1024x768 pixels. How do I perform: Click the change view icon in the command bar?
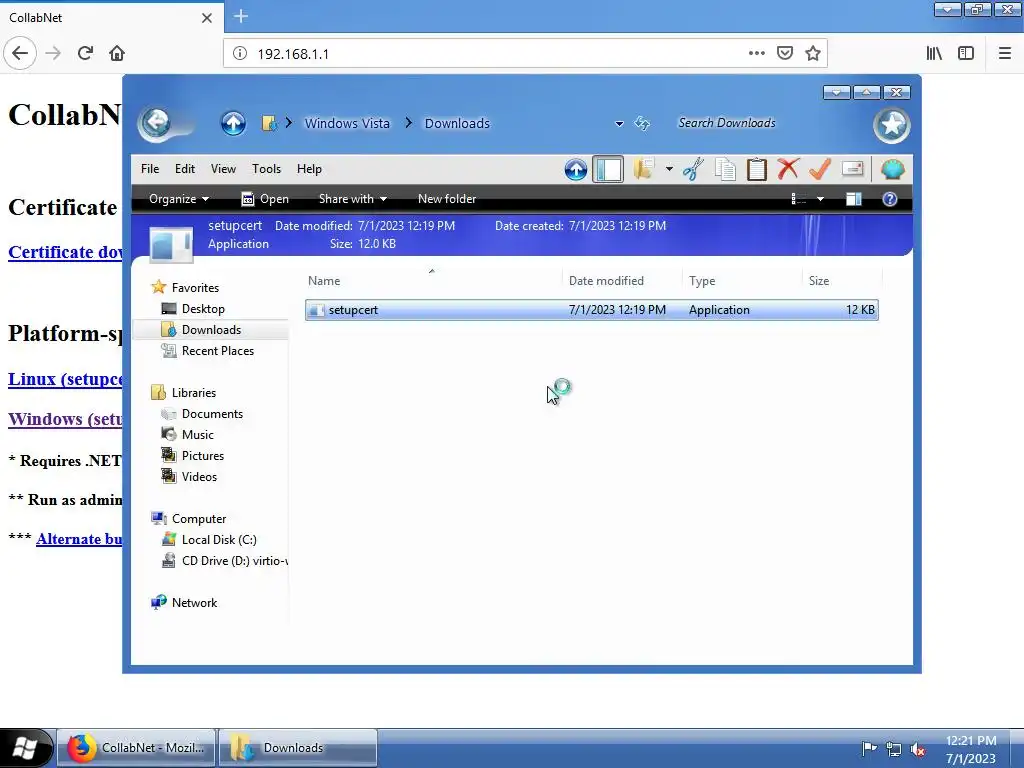coord(799,199)
